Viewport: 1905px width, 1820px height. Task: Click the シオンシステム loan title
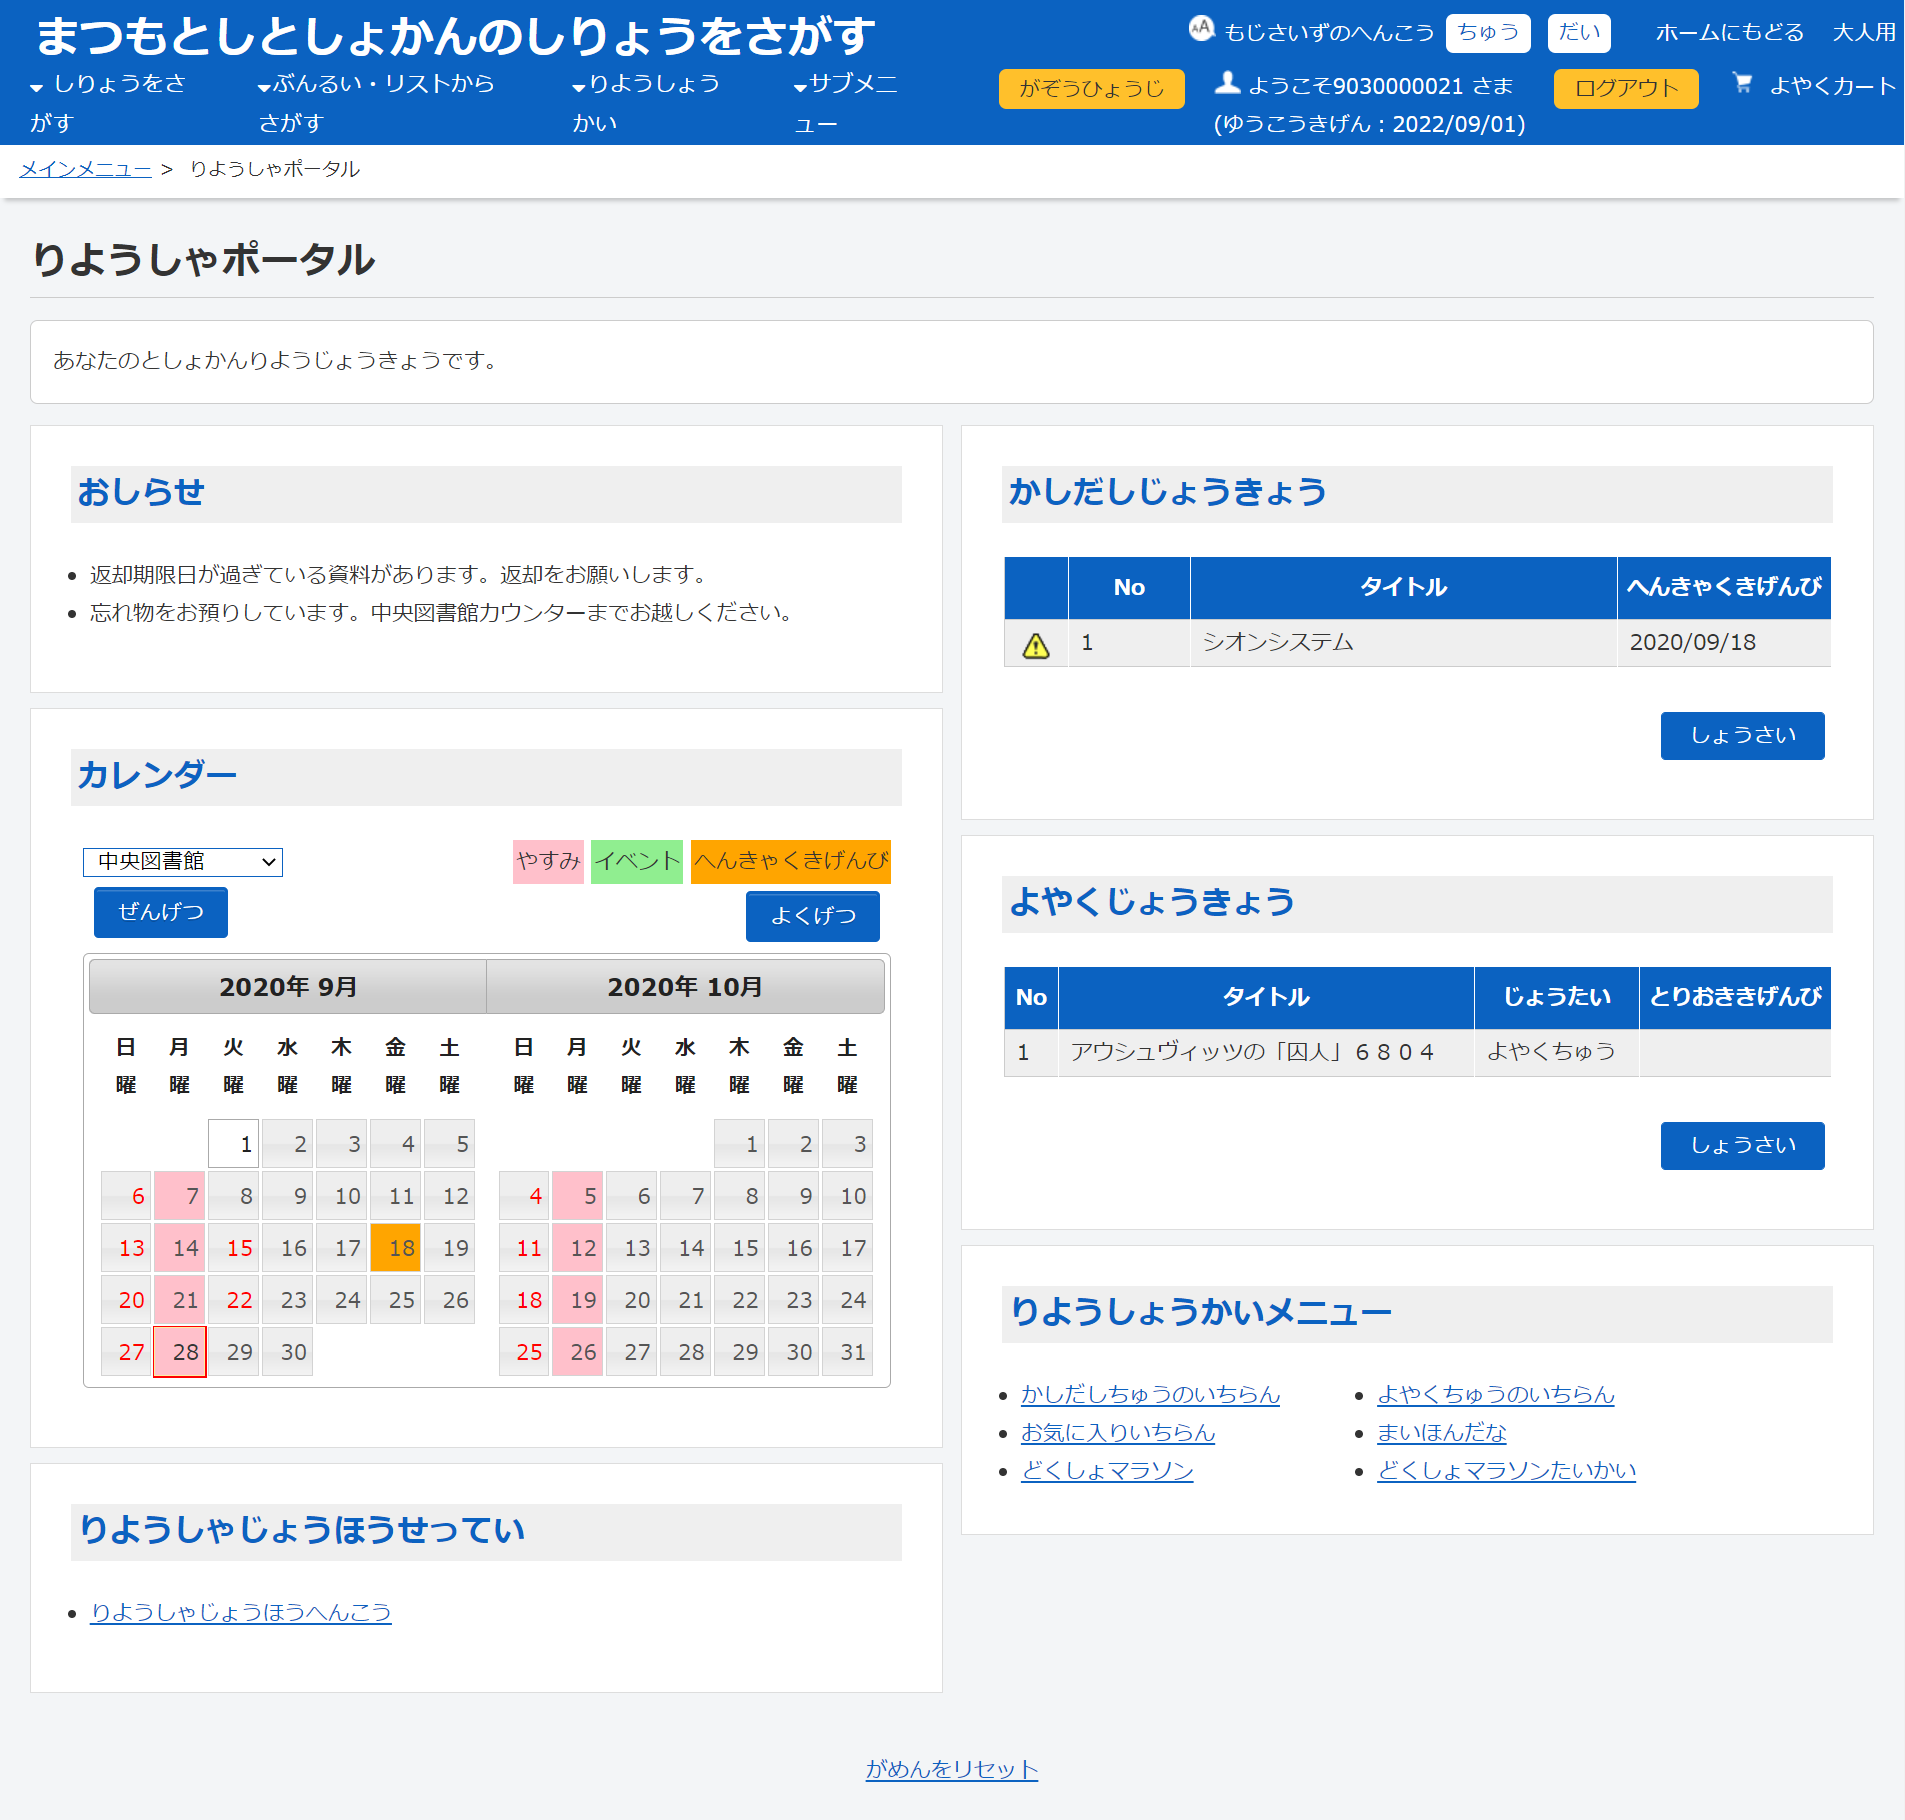pyautogui.click(x=1277, y=642)
